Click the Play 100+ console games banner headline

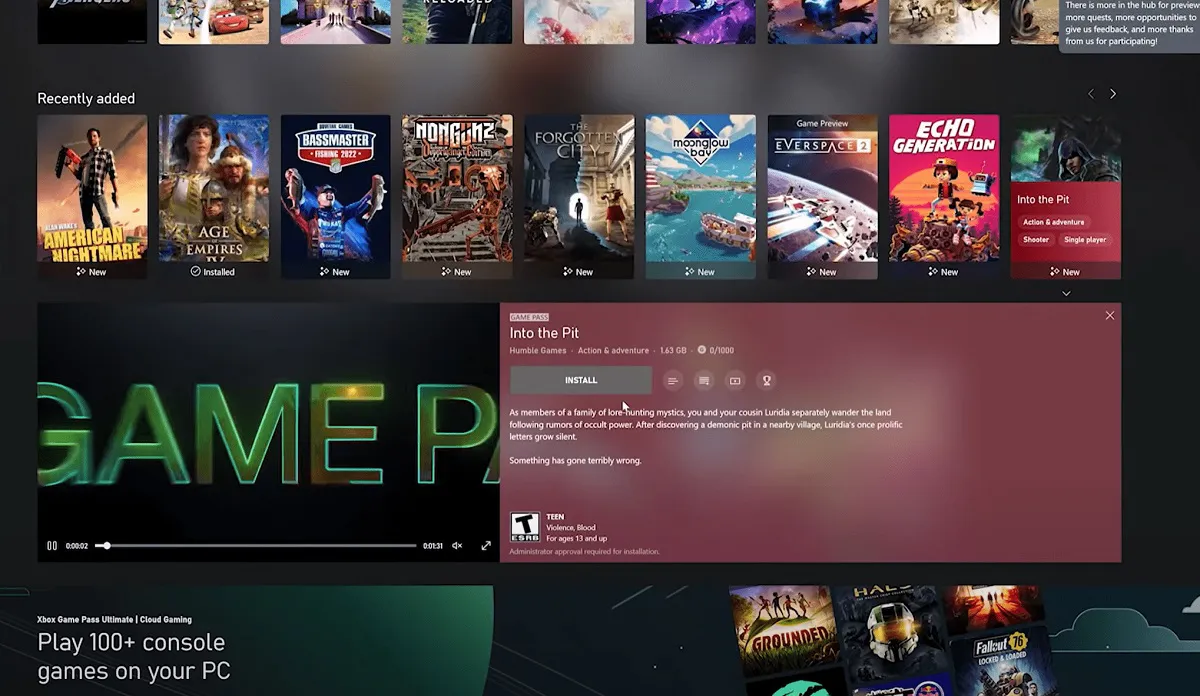pyautogui.click(x=134, y=656)
